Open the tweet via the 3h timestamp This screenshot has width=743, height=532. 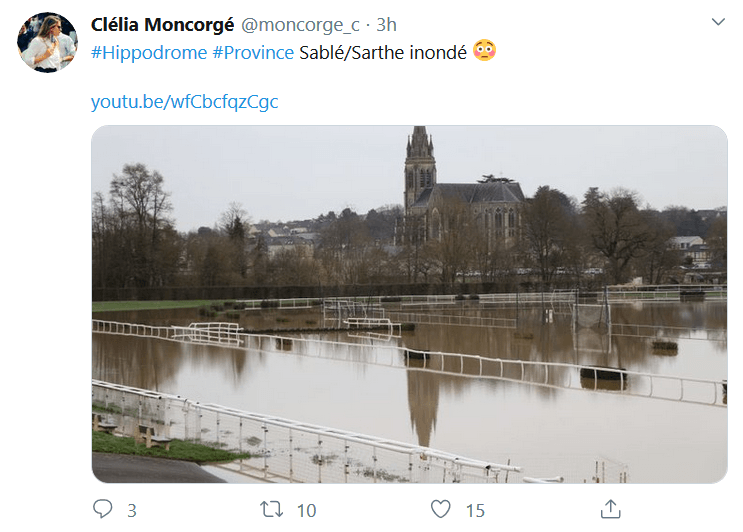click(387, 24)
